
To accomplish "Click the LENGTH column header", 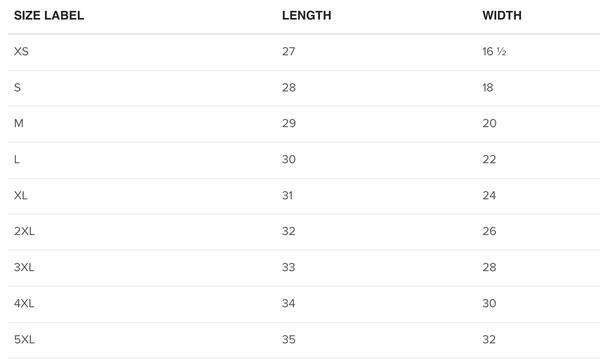I will 307,15.
